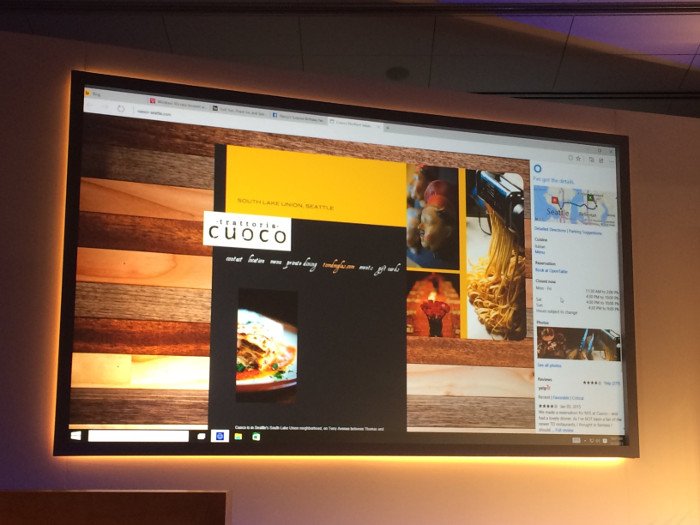Click the pasta machine photo
This screenshot has width=700, height=525.
point(495,254)
